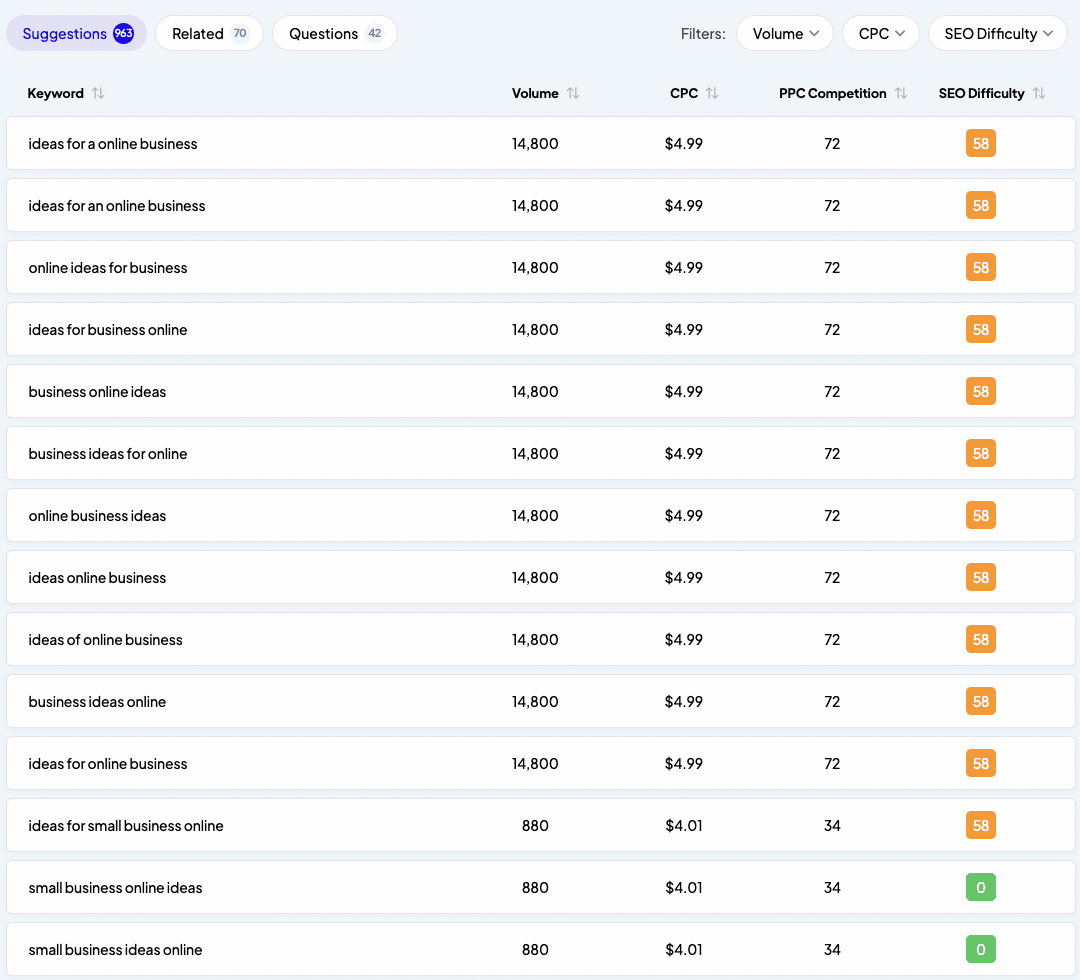This screenshot has width=1080, height=980.
Task: Open the CPC filter dropdown
Action: click(x=881, y=33)
